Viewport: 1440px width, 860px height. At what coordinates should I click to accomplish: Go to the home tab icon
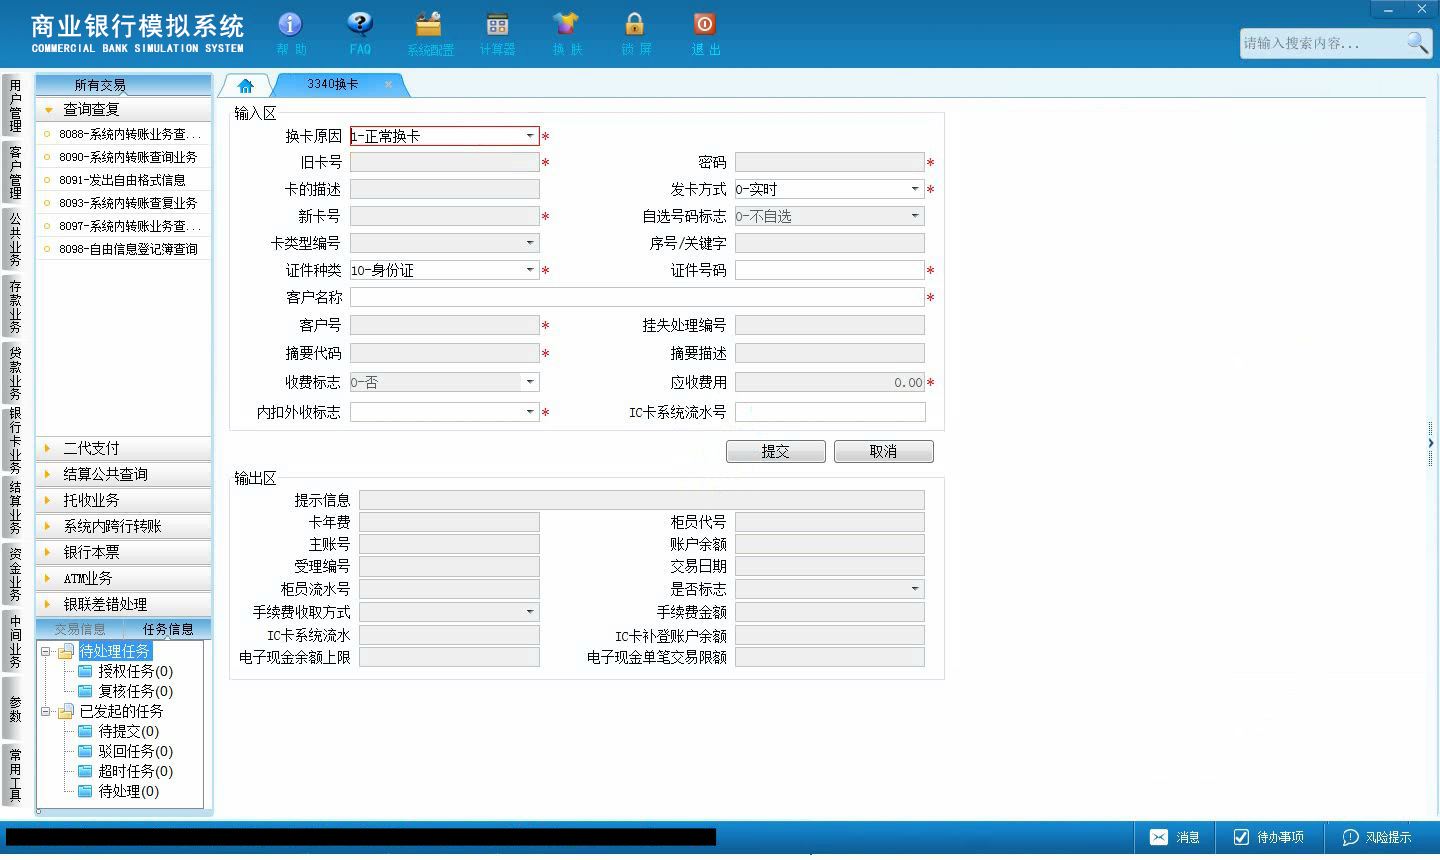pos(245,85)
